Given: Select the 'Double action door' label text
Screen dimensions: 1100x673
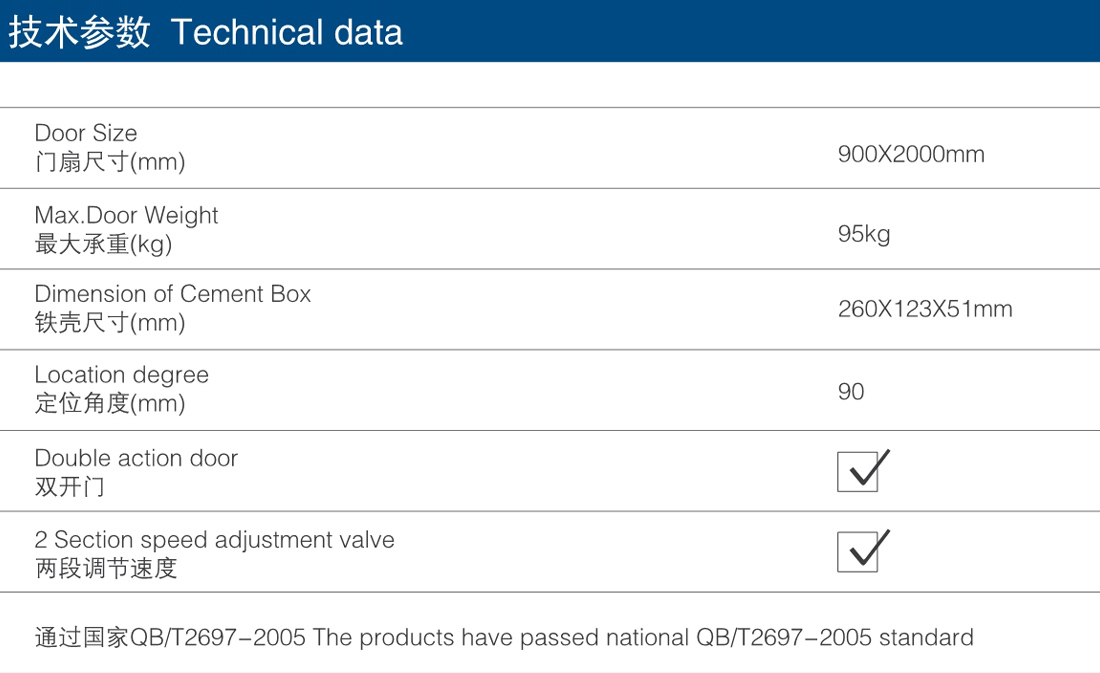Looking at the screenshot, I should [x=136, y=458].
